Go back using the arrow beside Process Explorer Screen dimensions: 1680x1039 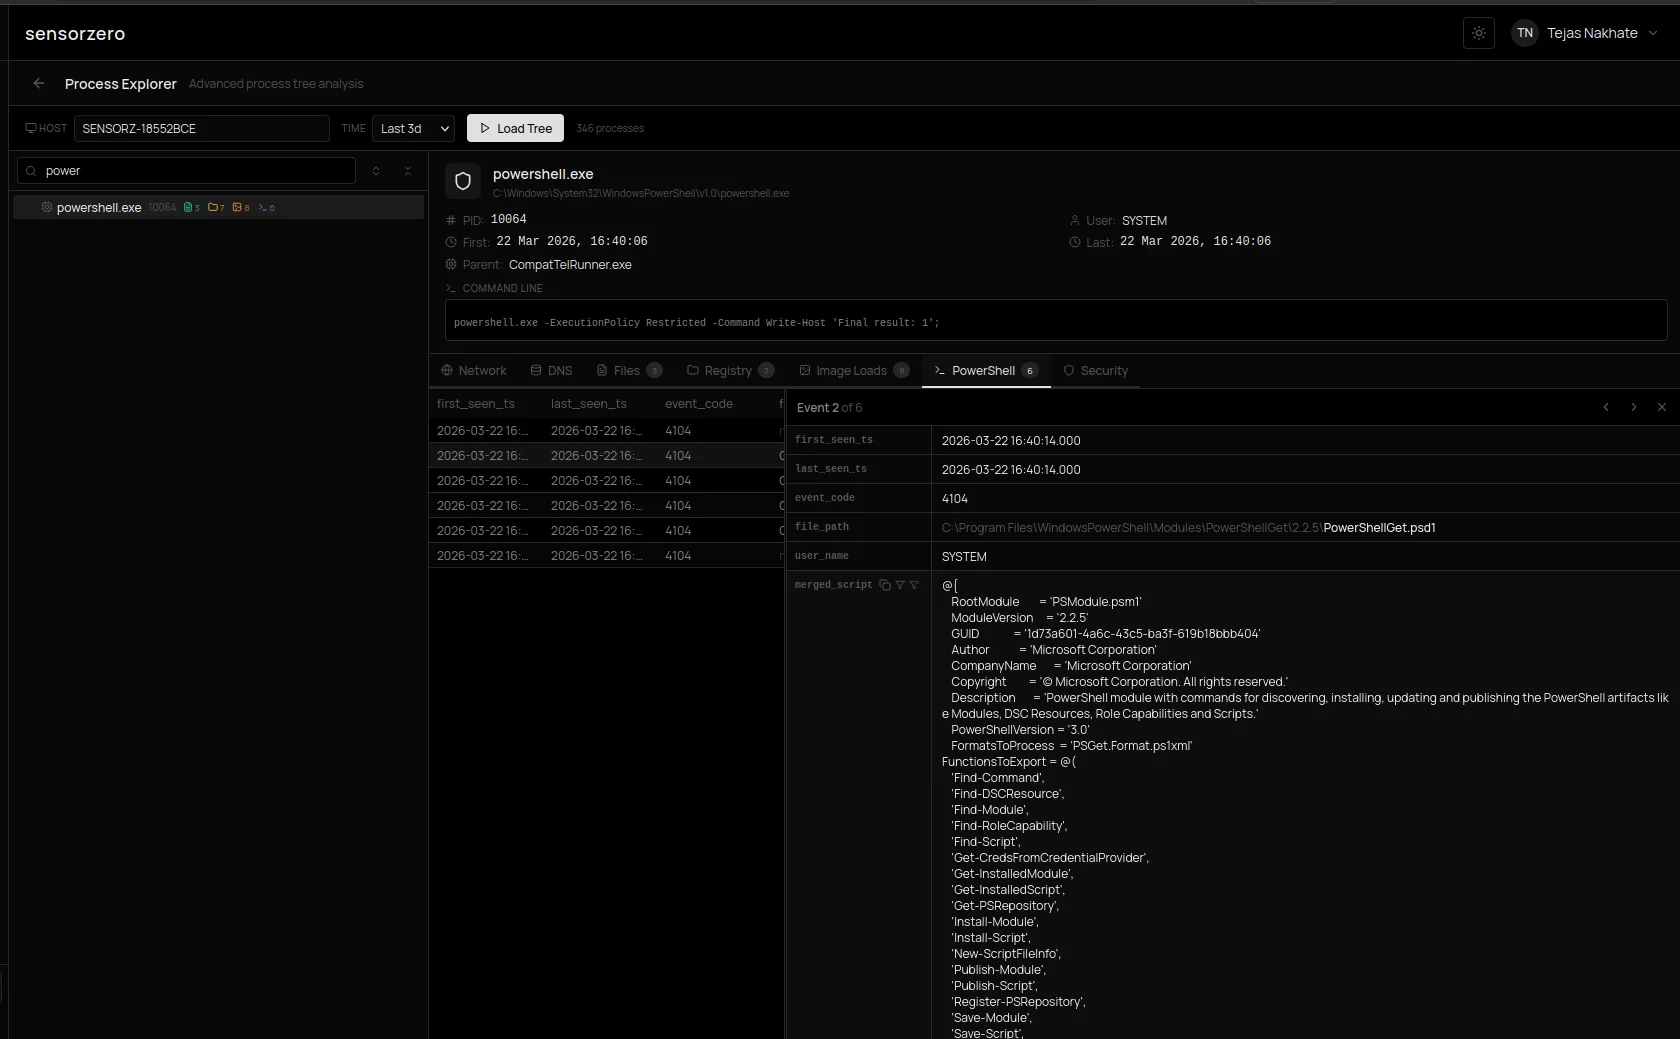[39, 83]
